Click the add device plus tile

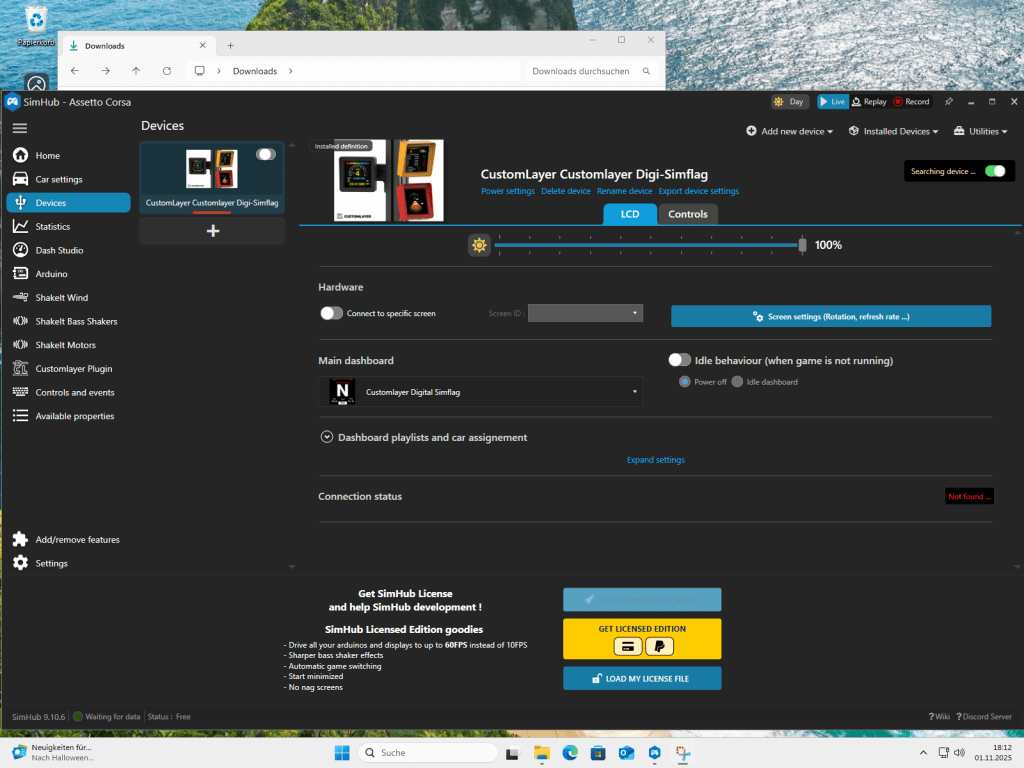point(212,231)
